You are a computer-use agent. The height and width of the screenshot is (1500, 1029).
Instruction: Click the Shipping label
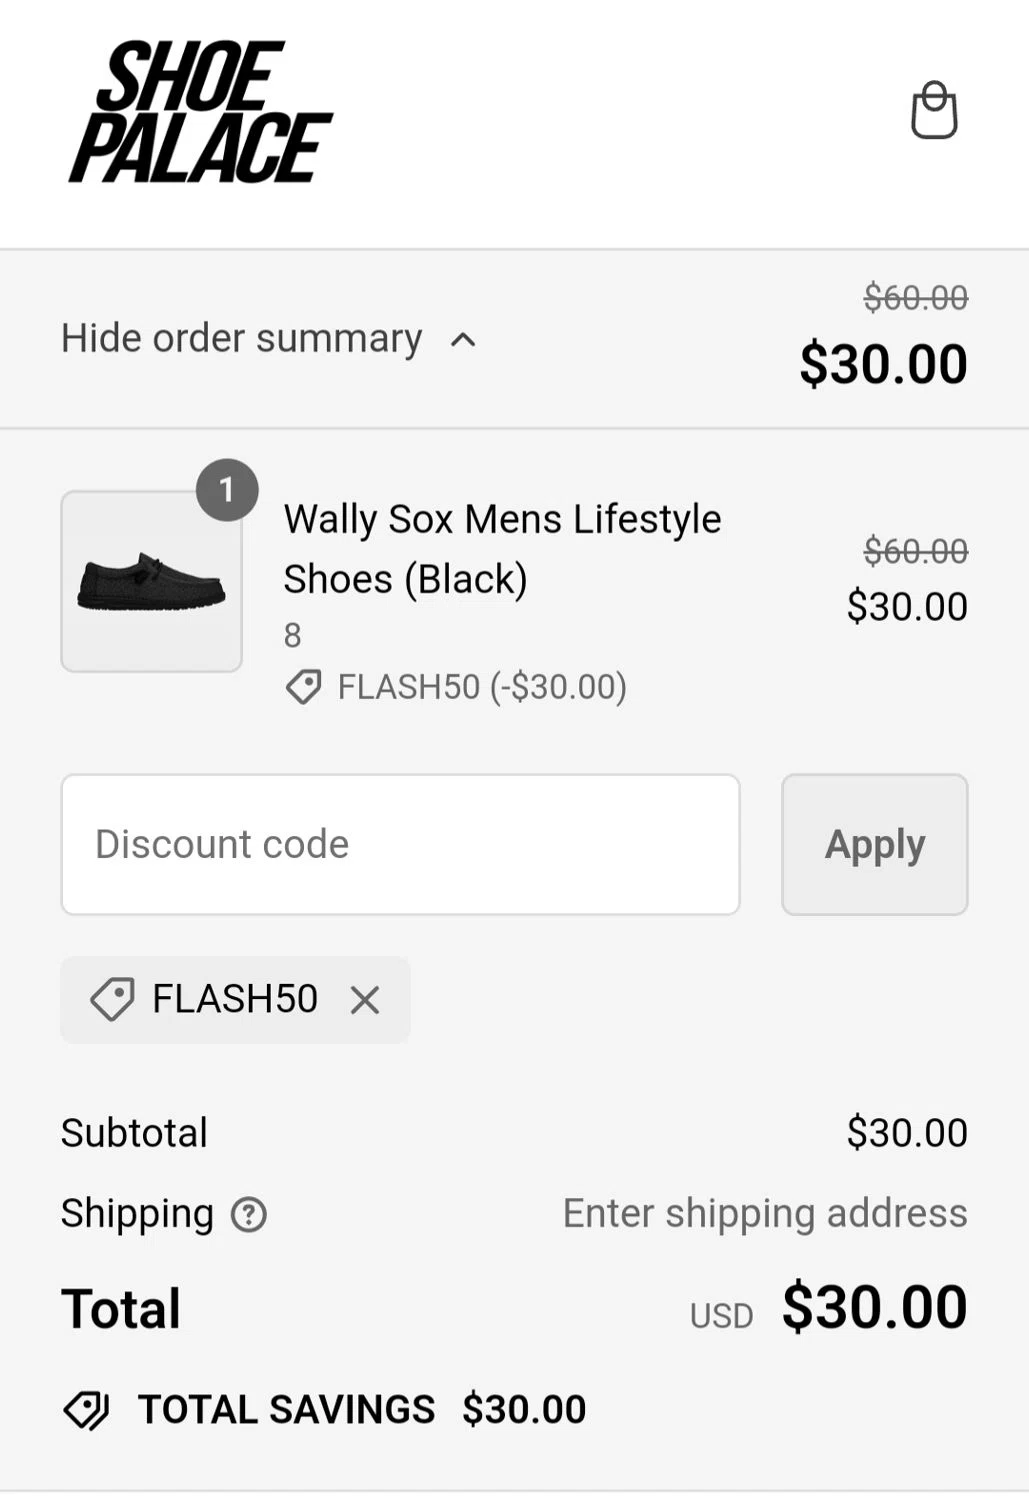pyautogui.click(x=137, y=1213)
